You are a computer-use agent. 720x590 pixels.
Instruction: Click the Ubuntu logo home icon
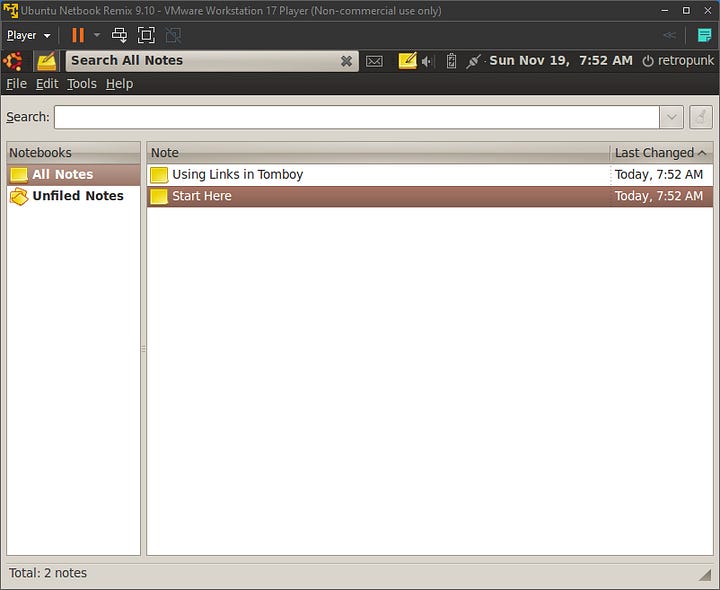pyautogui.click(x=13, y=61)
